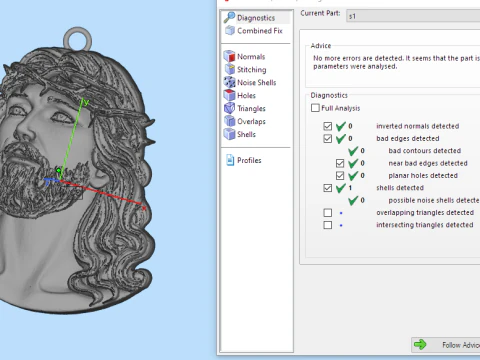Open the Current Part dropdown

413,16
